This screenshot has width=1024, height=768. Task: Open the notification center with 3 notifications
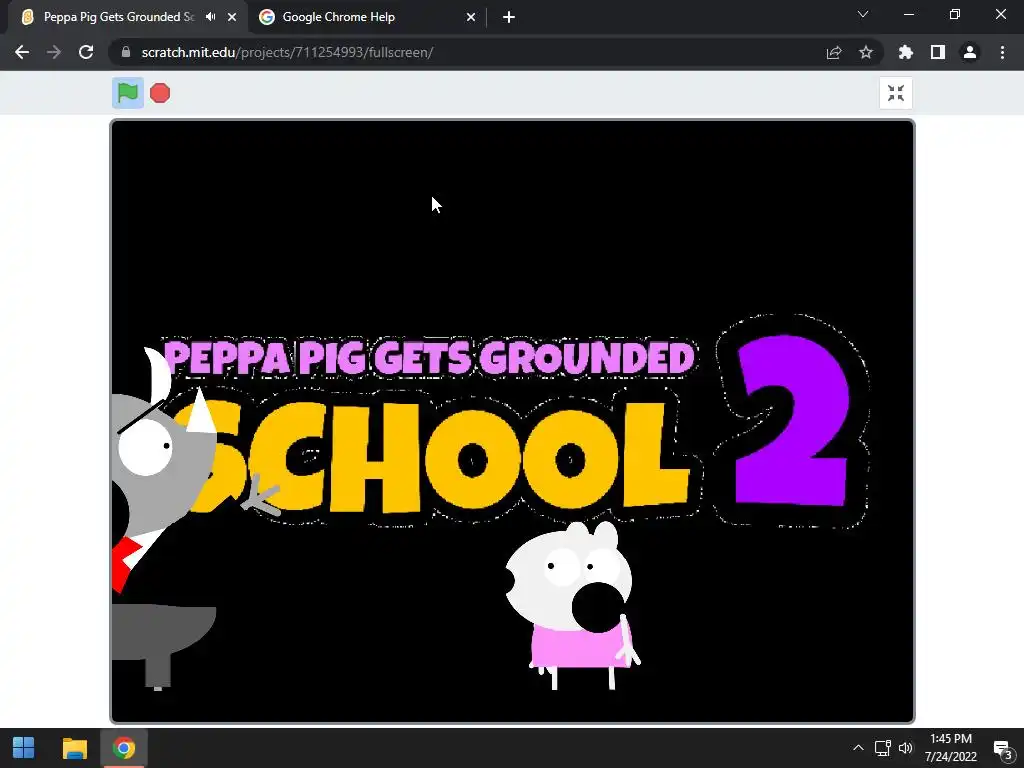click(x=1002, y=748)
